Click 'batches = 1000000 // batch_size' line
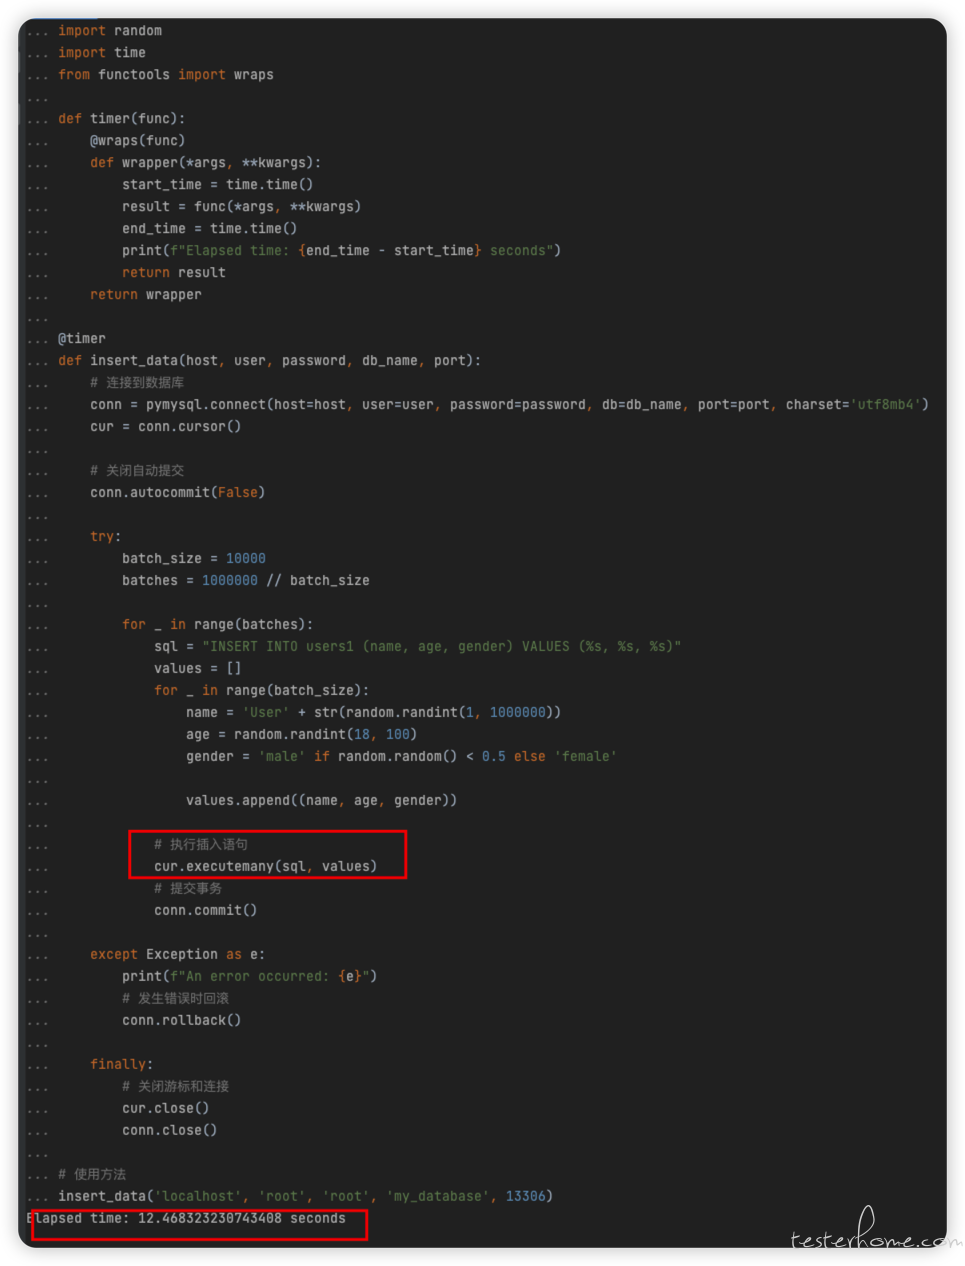 [x=246, y=581]
